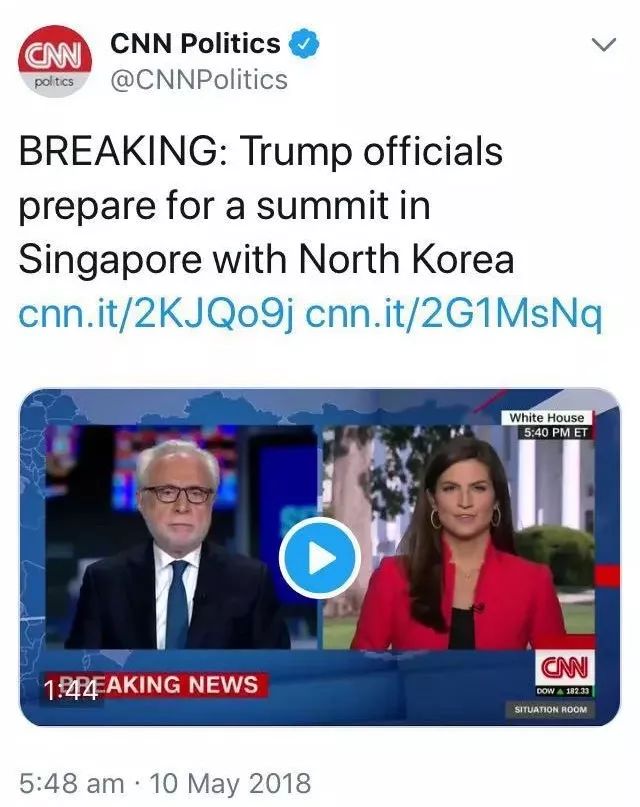Click the 10 May 2018 date
The image size is (640, 807).
pos(230,783)
